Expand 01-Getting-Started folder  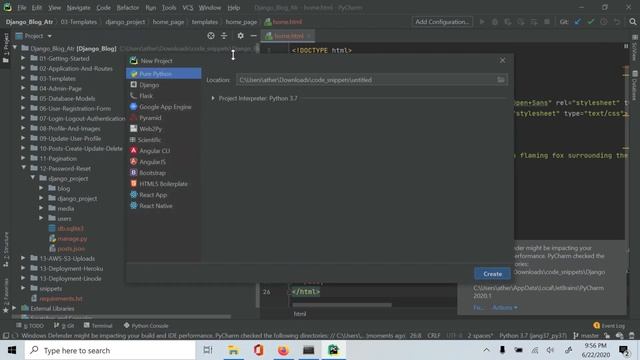23,58
